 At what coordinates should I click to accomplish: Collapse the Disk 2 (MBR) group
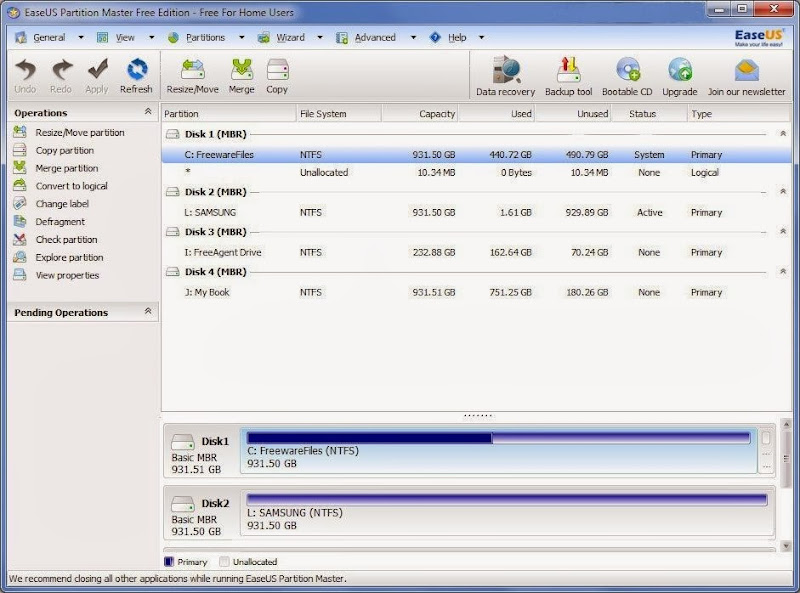tap(783, 191)
